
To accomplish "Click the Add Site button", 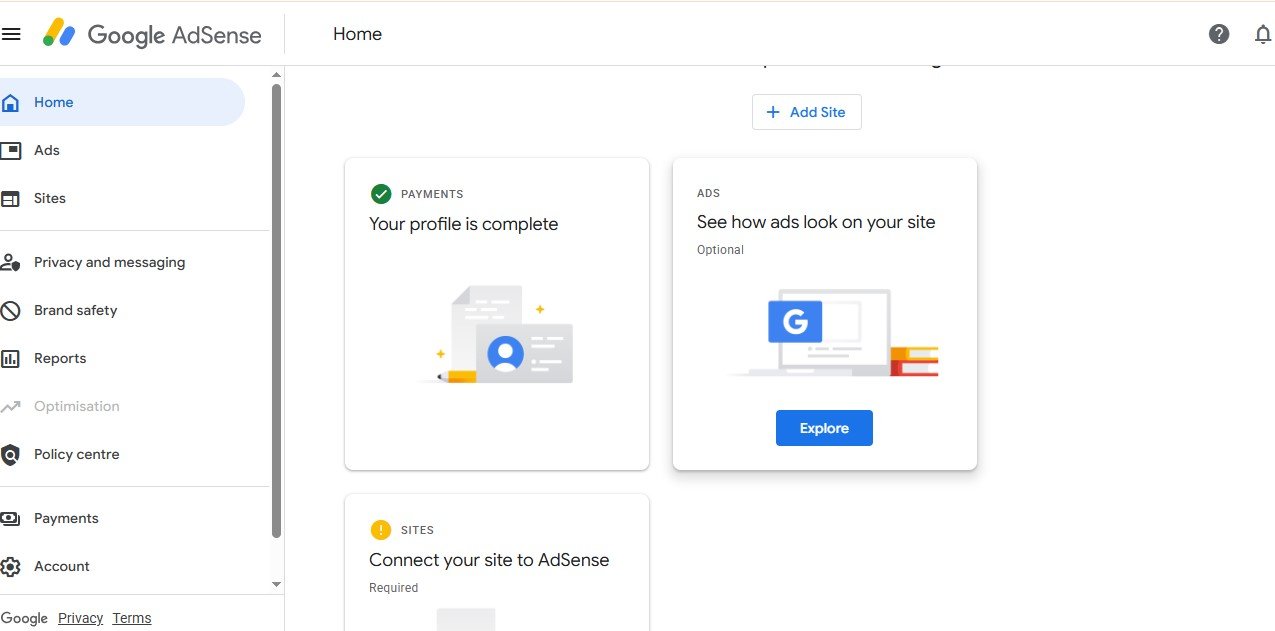I will 806,112.
